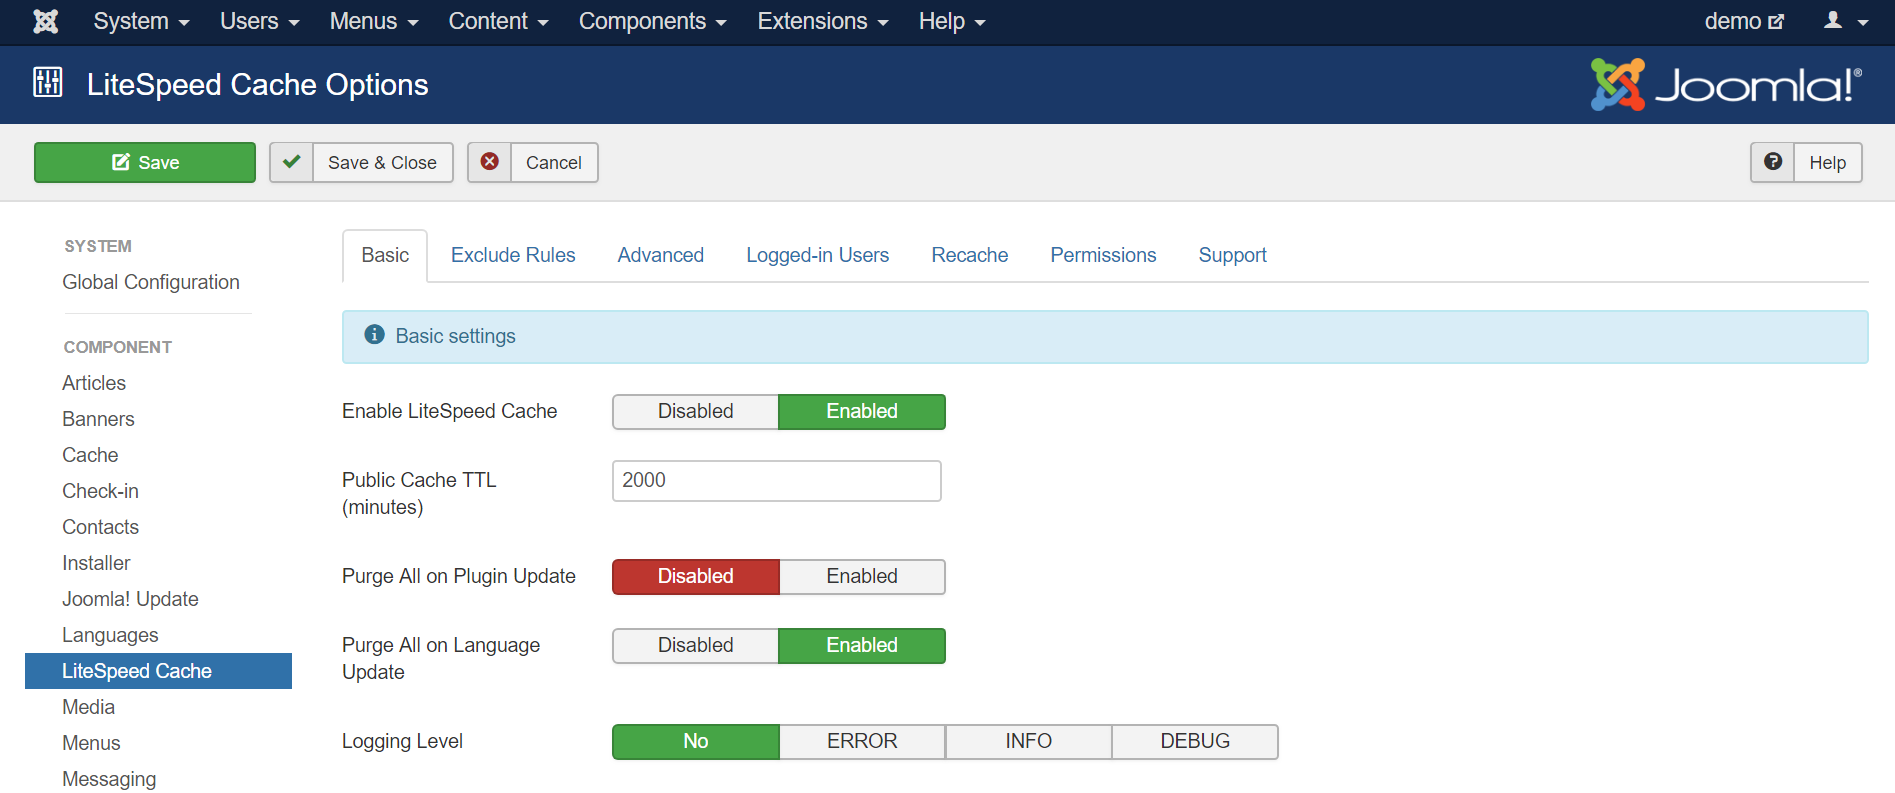The width and height of the screenshot is (1895, 793).
Task: Set Enable LiteSpeed Cache to Disabled
Action: tap(696, 411)
